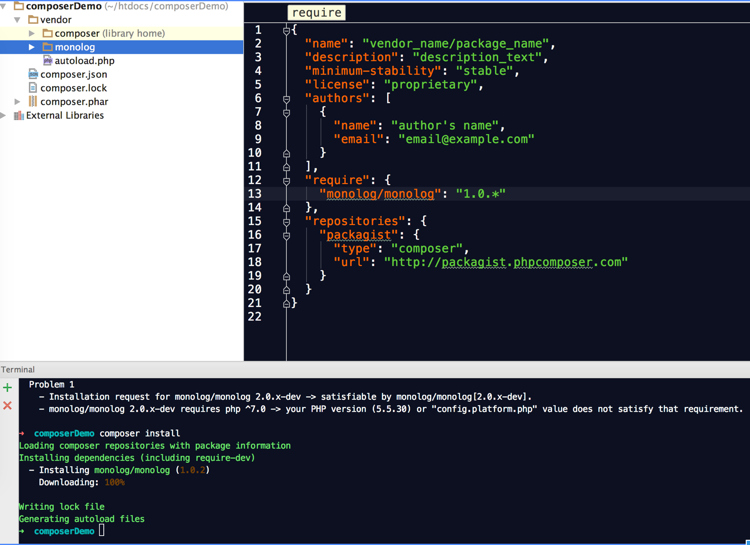Collapse the vendor folder tree node
Screen dimensions: 750x545
pos(17,20)
